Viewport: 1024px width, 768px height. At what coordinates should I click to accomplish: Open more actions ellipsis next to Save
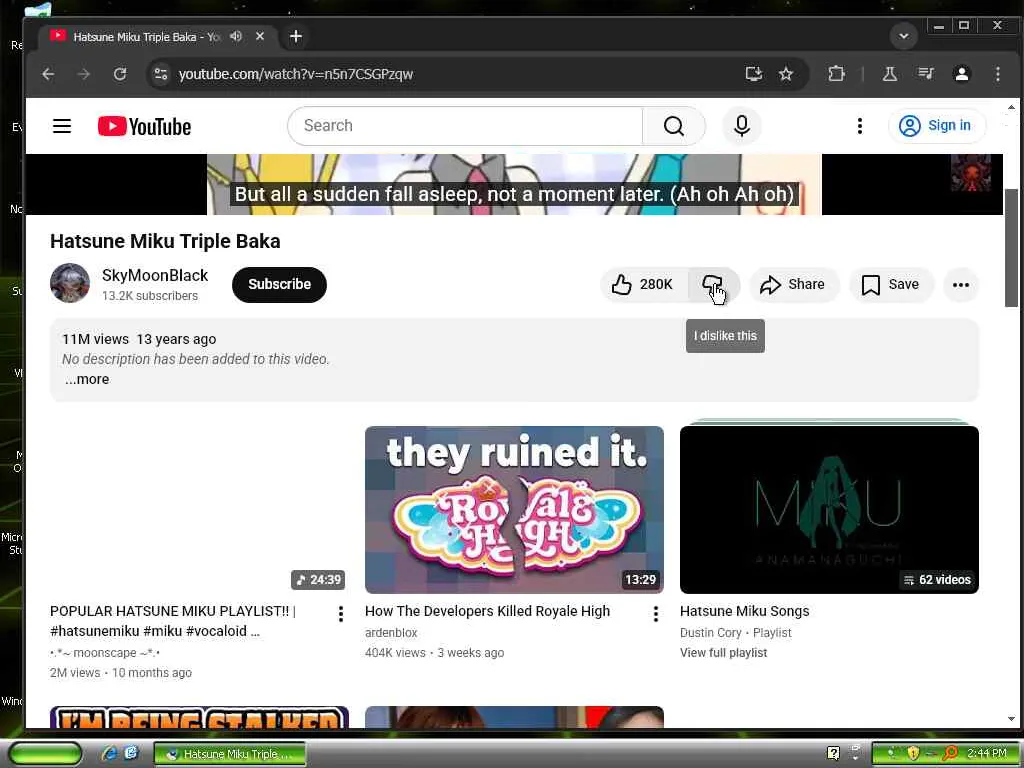tap(960, 284)
